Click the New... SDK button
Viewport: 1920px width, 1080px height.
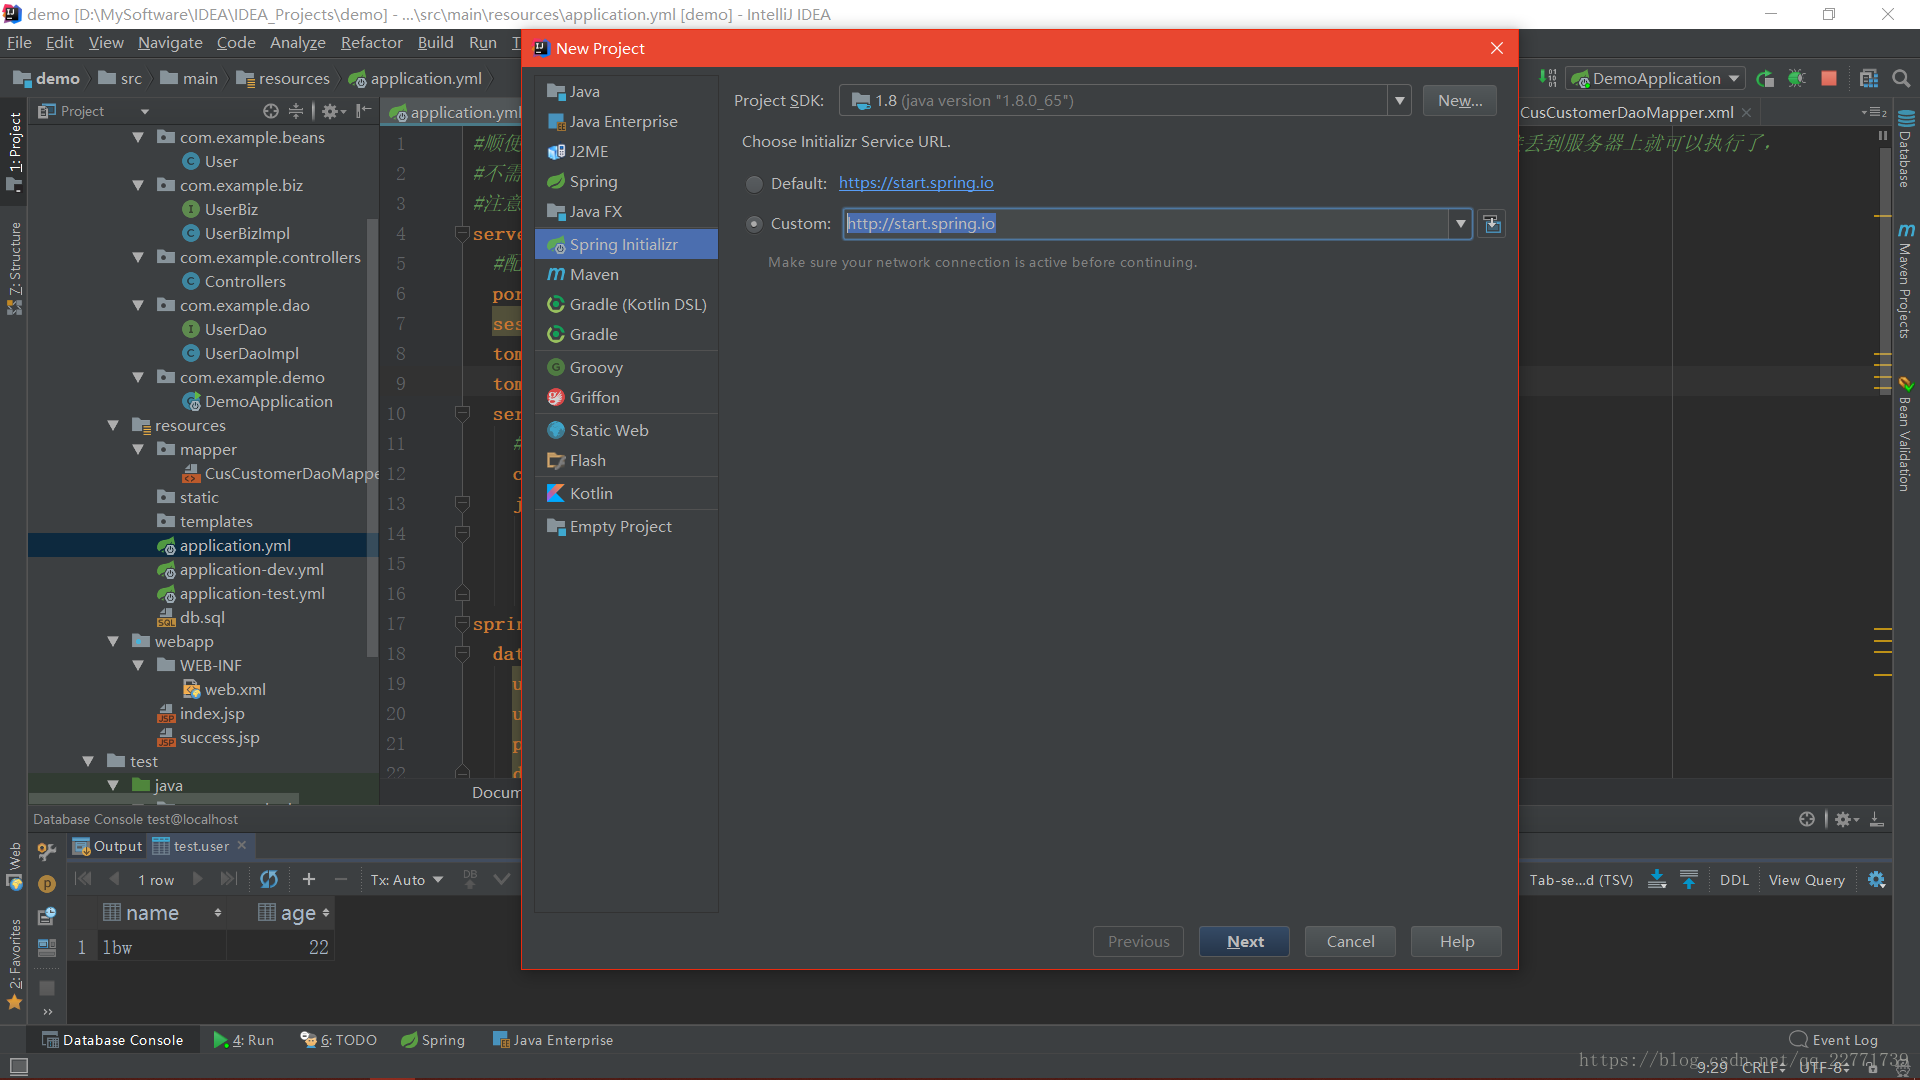pos(1460,101)
